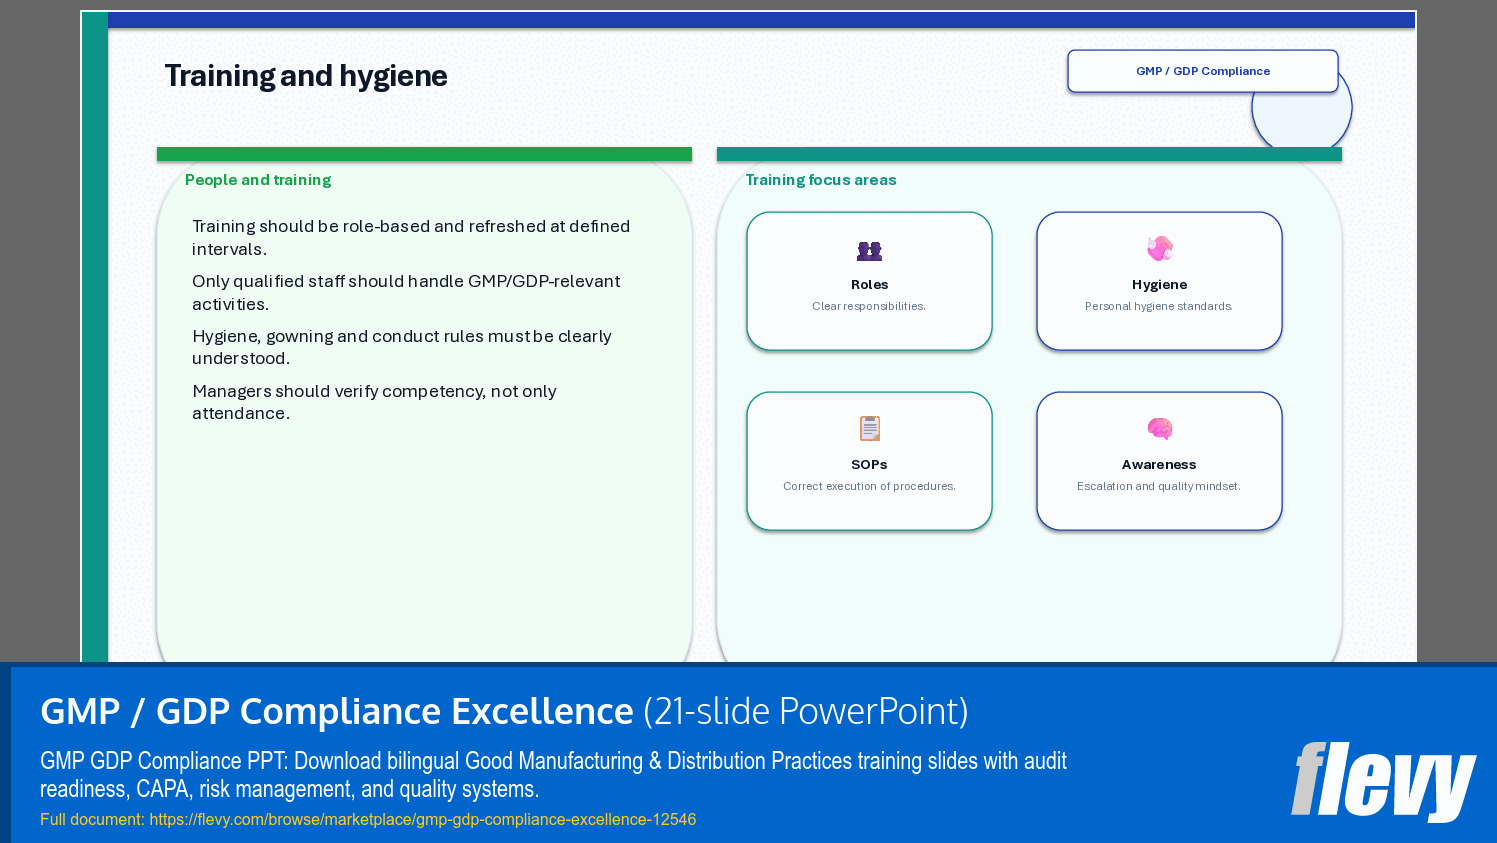Click the Awareness brain icon

[x=1159, y=429]
